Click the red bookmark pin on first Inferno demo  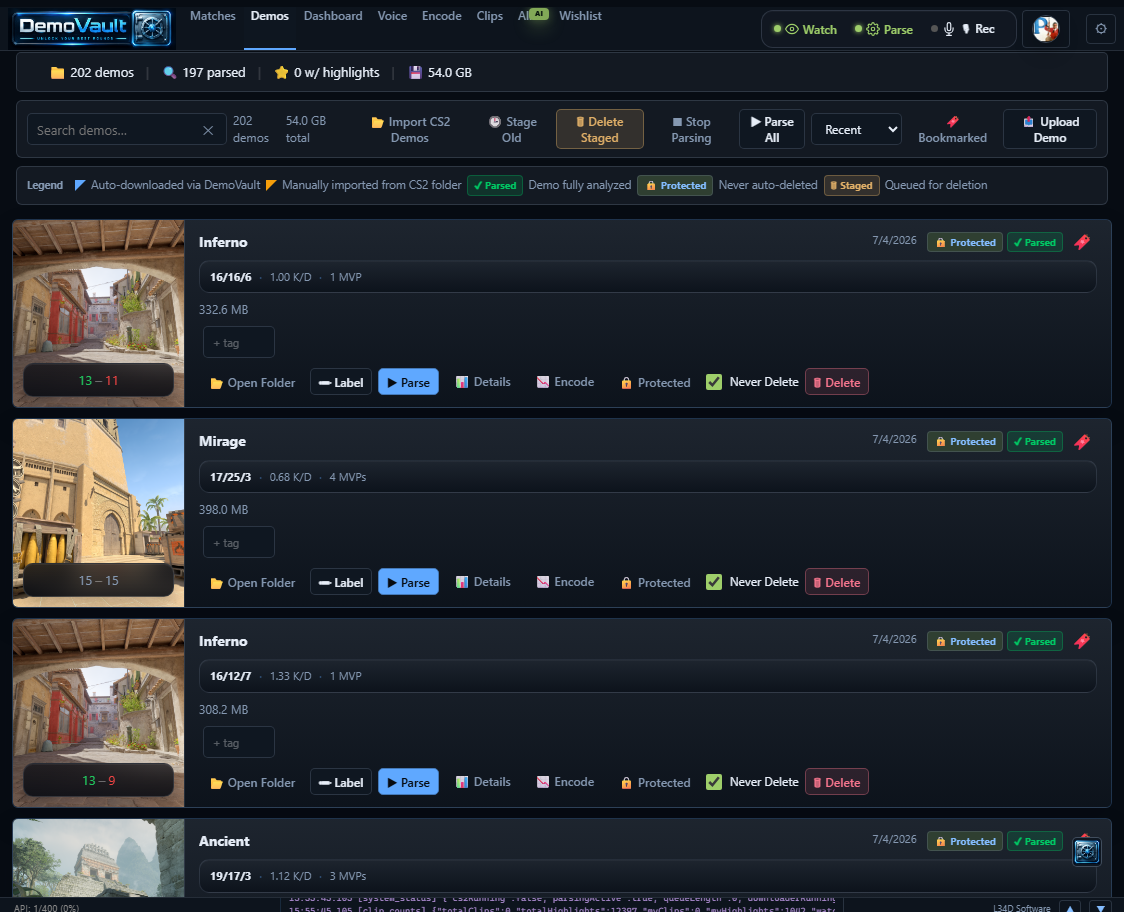(1082, 242)
